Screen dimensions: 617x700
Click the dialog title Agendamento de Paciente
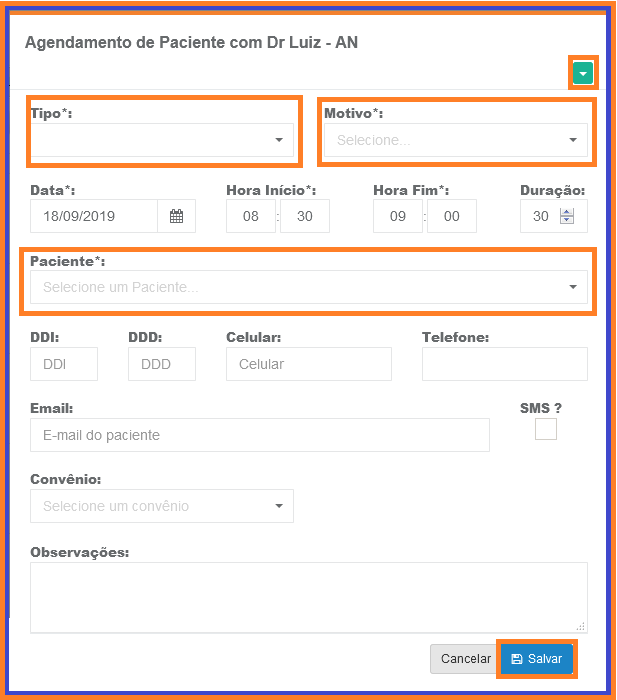(x=191, y=42)
